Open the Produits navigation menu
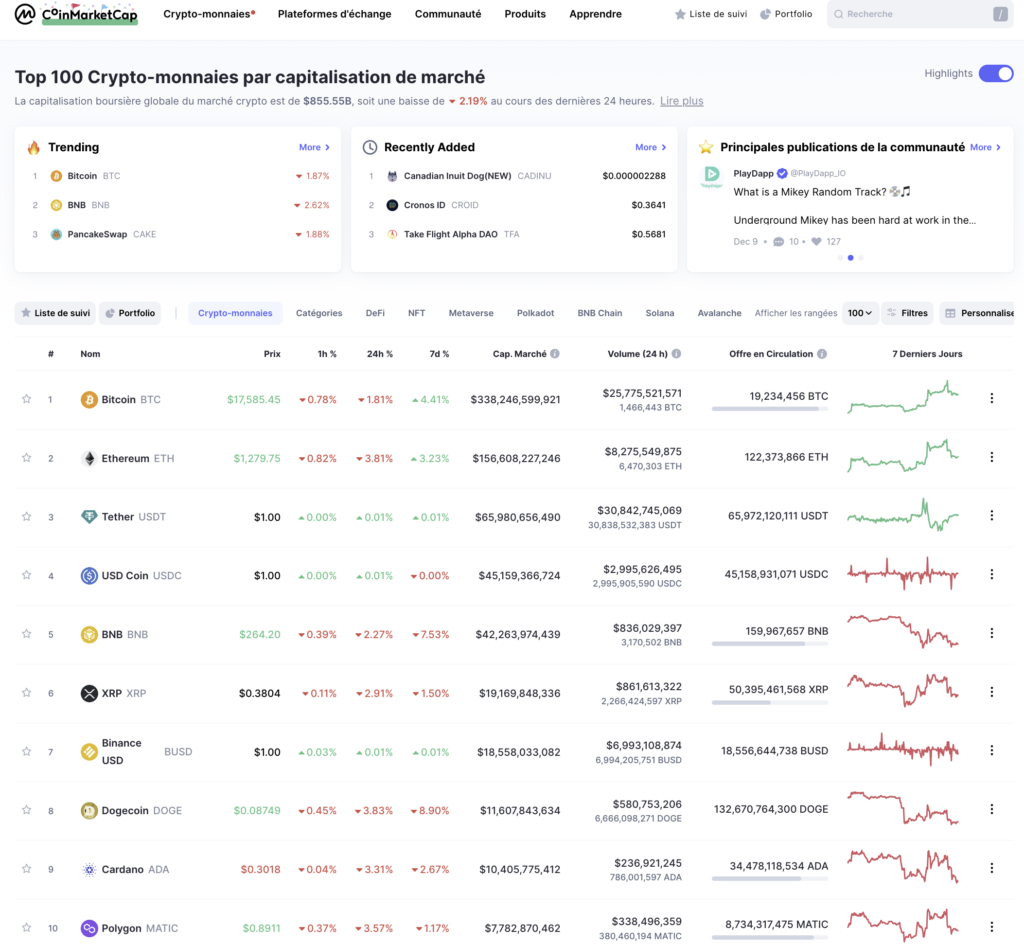 [x=525, y=14]
